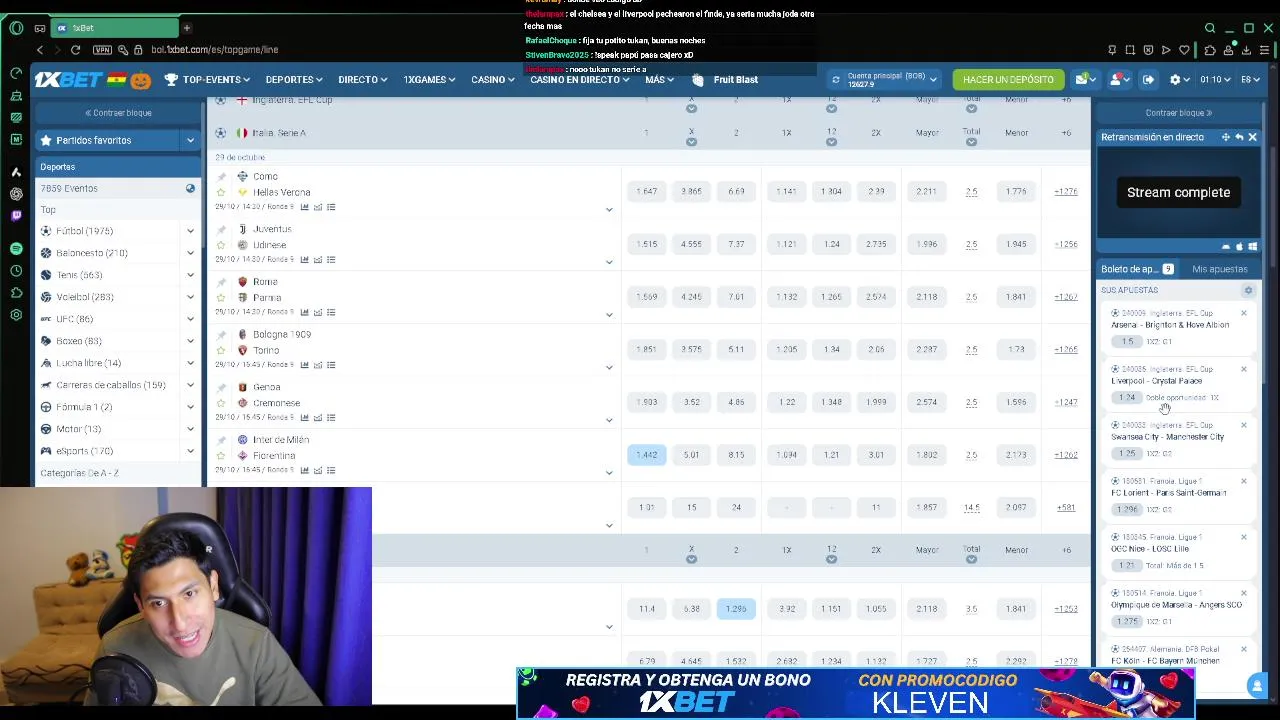Open the VPN badge in the address bar
The width and height of the screenshot is (1280, 720).
[x=102, y=49]
